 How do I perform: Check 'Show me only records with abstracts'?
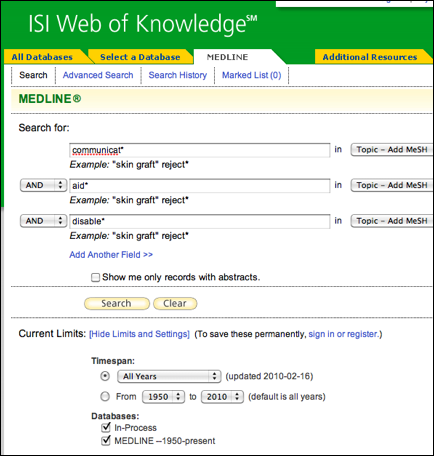coord(95,277)
